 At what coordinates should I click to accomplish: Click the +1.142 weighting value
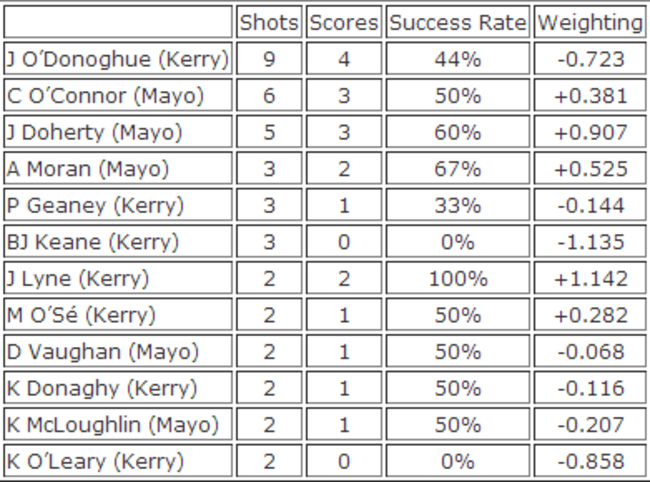point(589,278)
